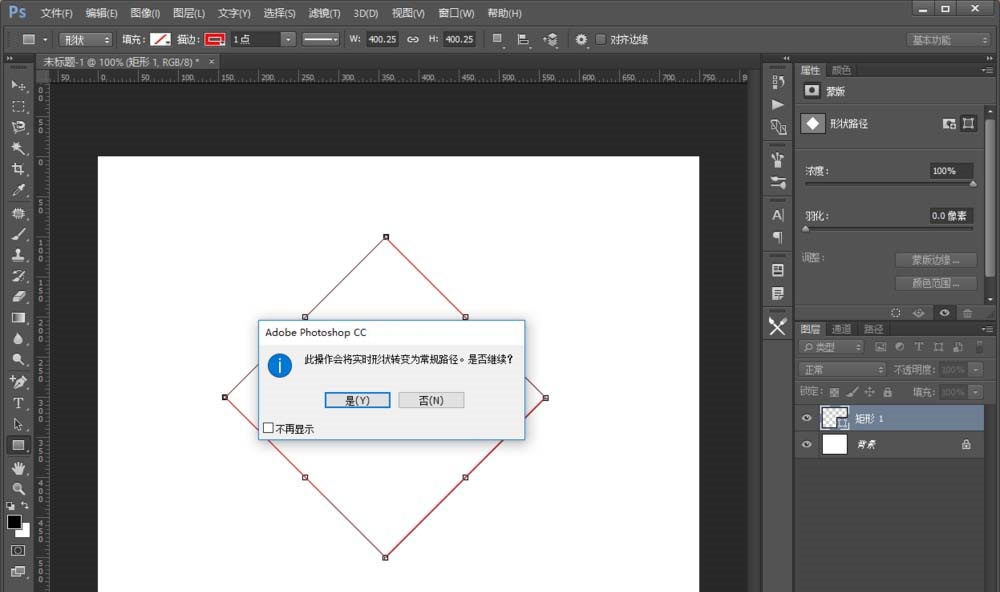Viewport: 1000px width, 592px height.
Task: Select the 矩形 1 layer thumbnail
Action: click(835, 417)
